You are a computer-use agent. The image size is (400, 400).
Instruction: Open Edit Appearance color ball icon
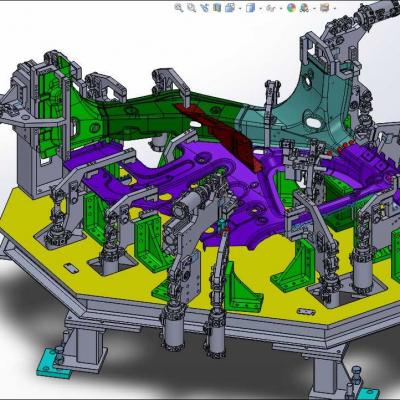click(x=291, y=8)
